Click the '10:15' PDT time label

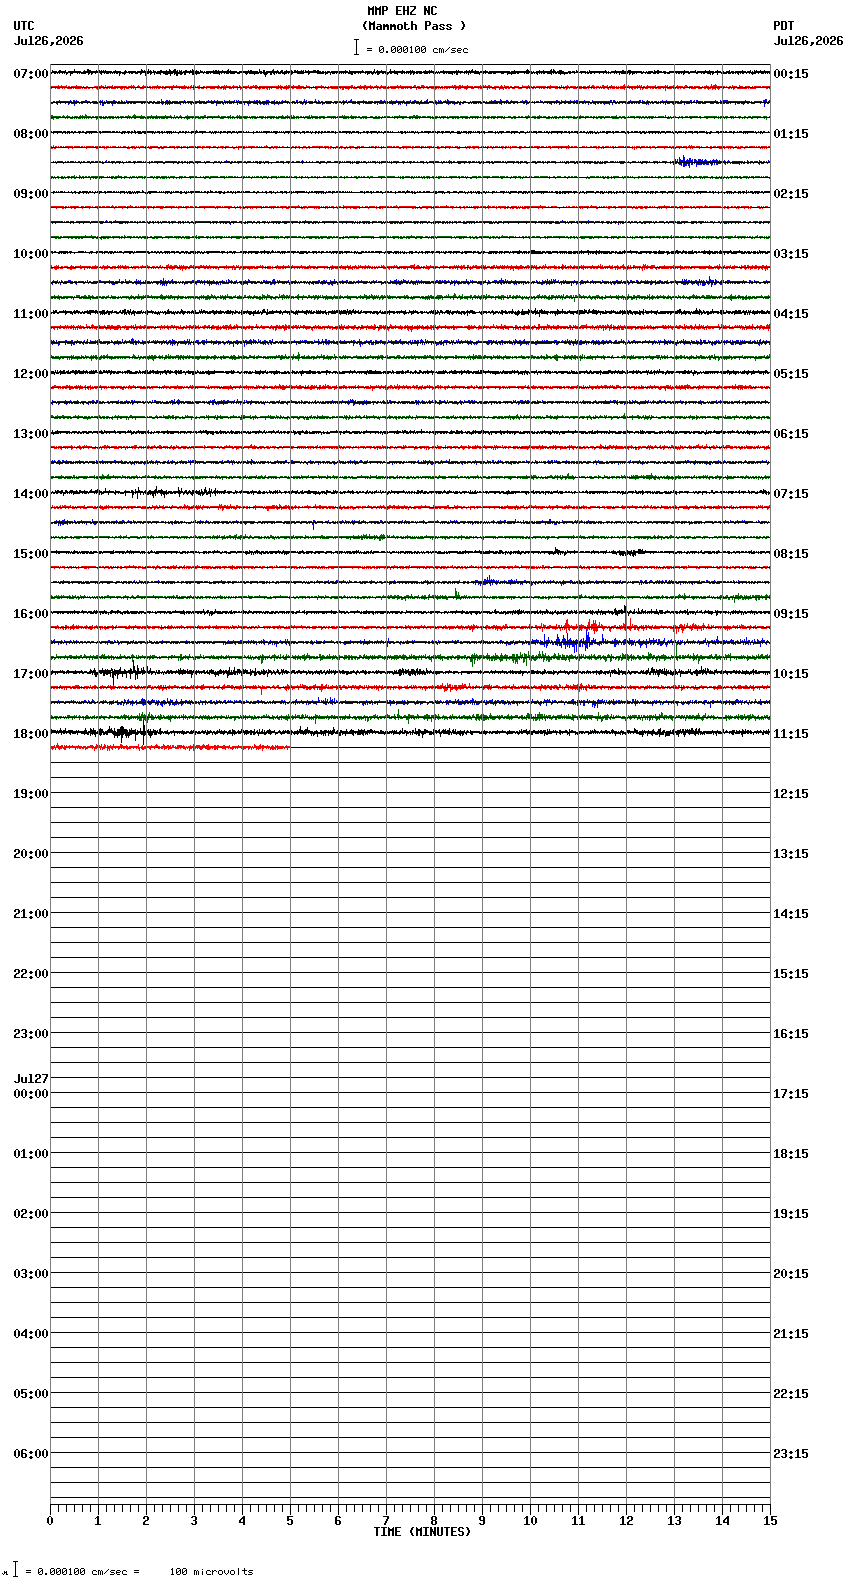pos(791,674)
